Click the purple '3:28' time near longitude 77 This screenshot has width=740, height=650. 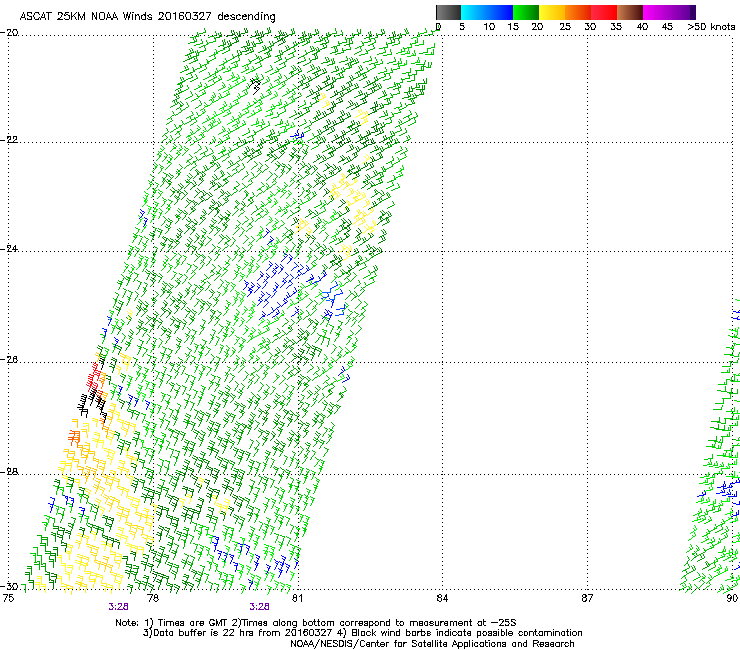[x=118, y=607]
